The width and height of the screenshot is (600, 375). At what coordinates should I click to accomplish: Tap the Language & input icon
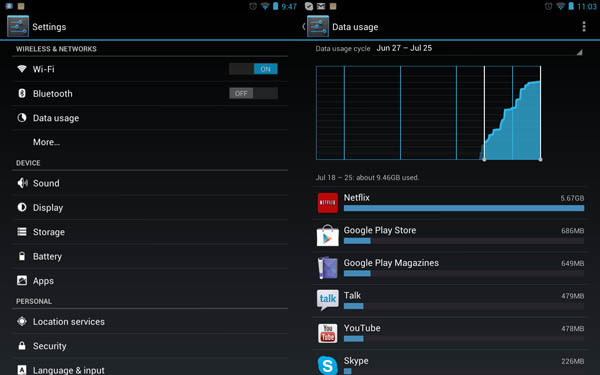(22, 370)
